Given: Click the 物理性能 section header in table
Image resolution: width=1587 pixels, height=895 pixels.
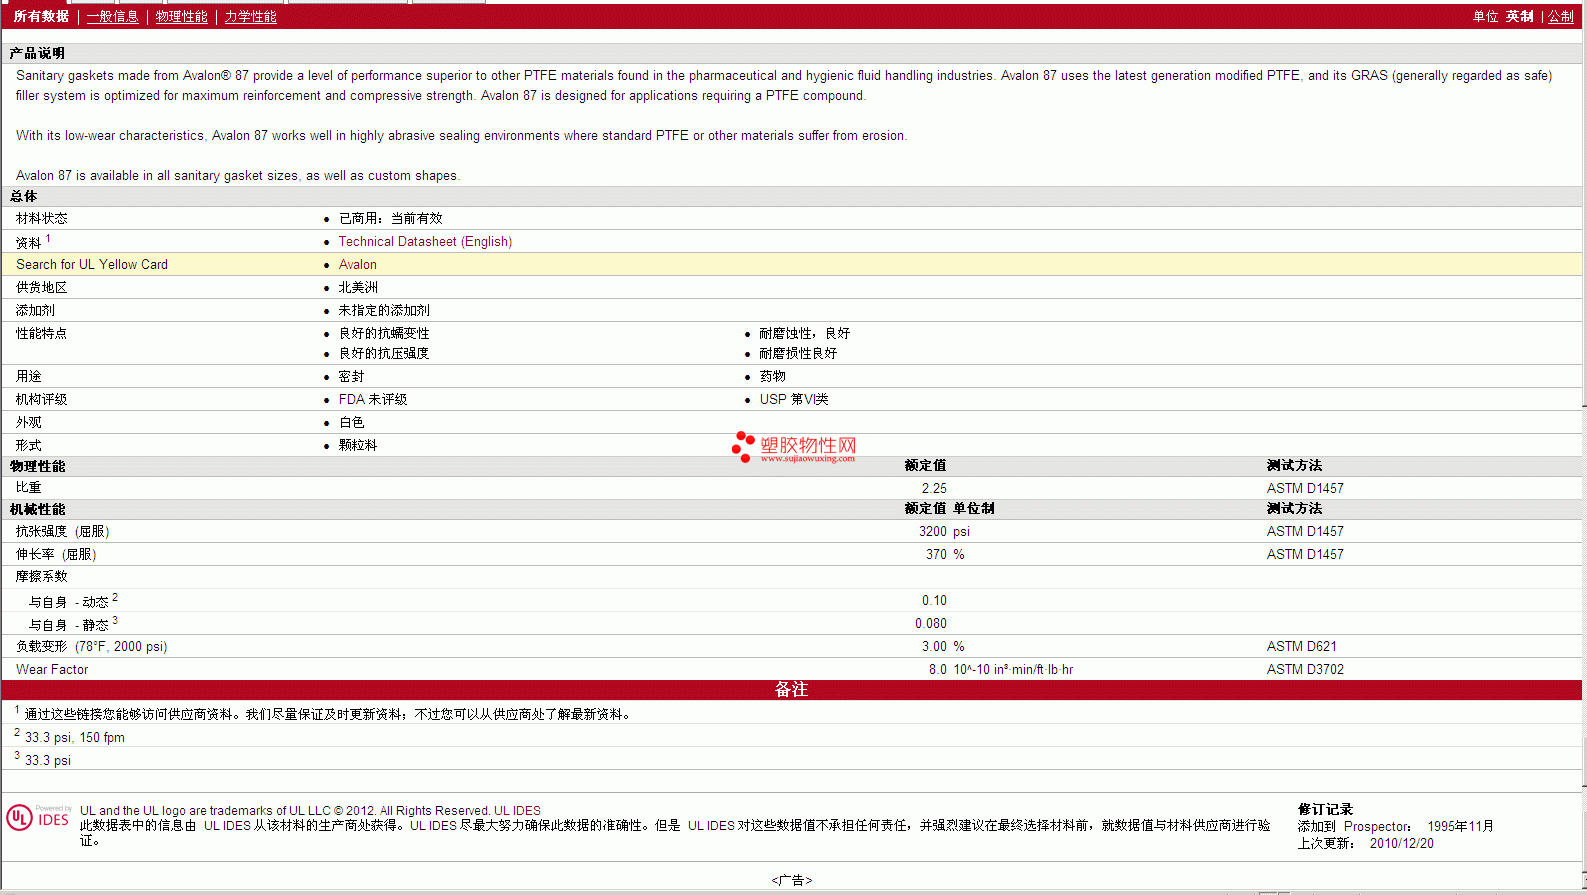Looking at the screenshot, I should click(38, 466).
